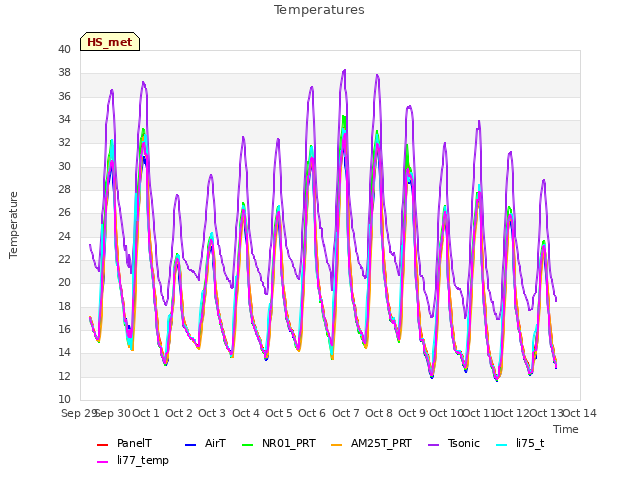The width and height of the screenshot is (640, 480).
Task: Click the Tsonic legend label
Action: pyautogui.click(x=464, y=443)
